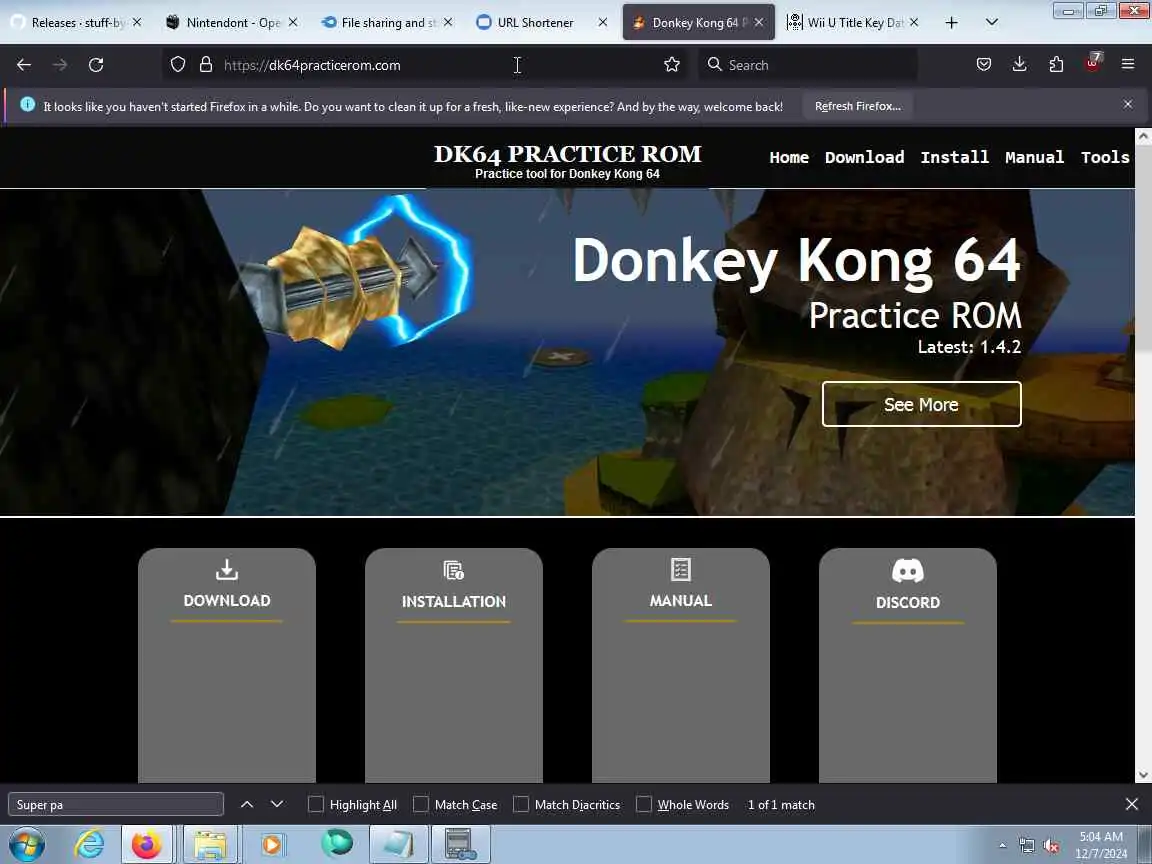Open the Pocket save icon
This screenshot has height=864, width=1152.
point(984,65)
